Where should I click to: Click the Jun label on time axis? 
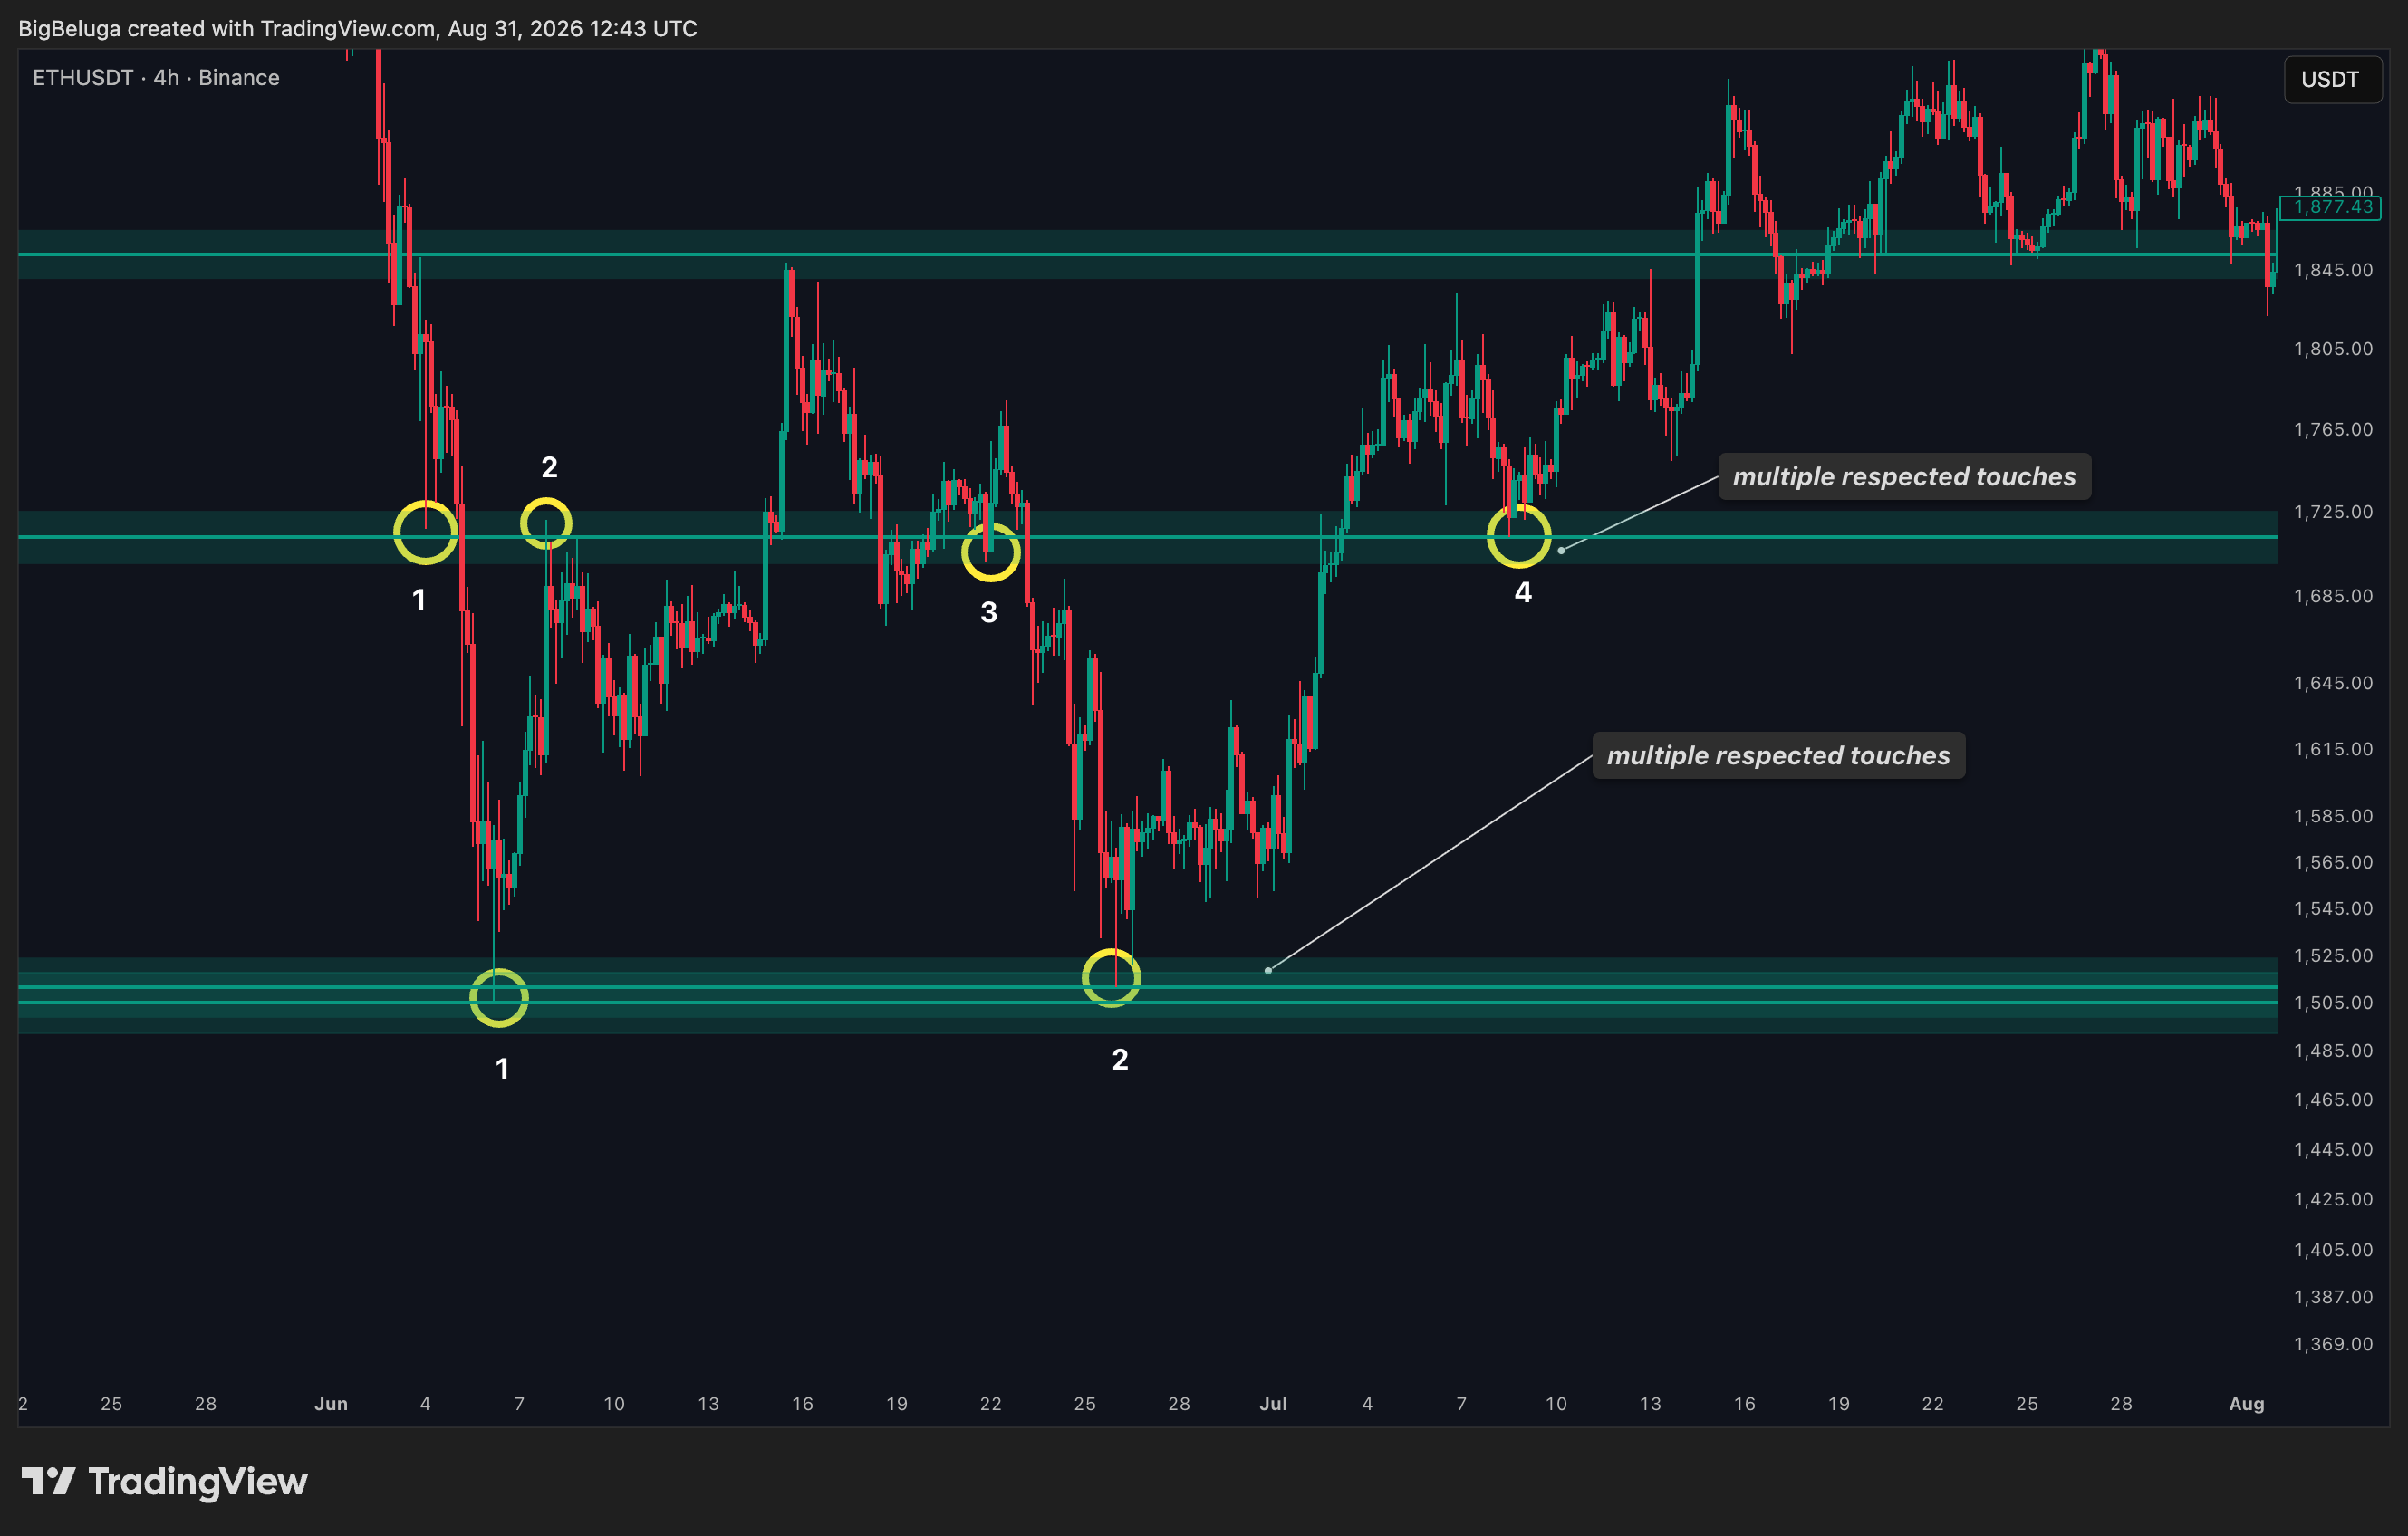coord(331,1404)
